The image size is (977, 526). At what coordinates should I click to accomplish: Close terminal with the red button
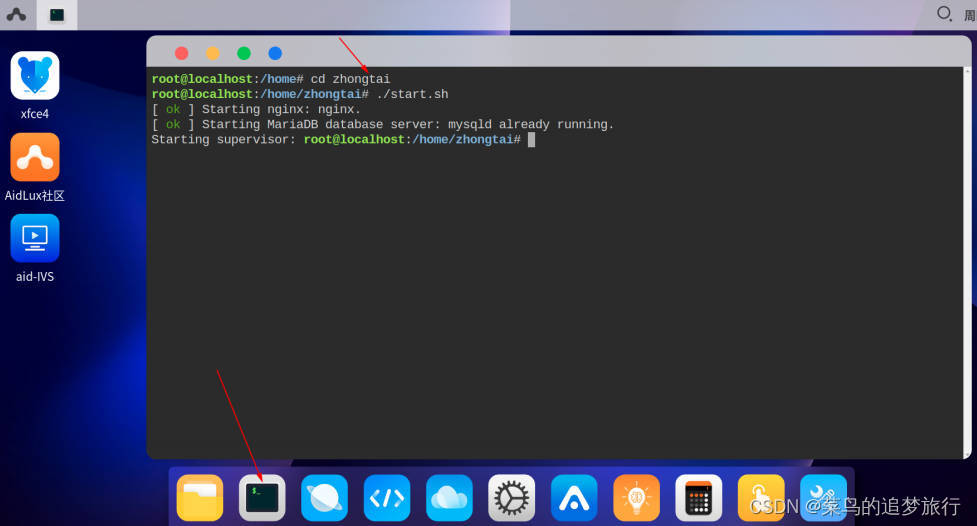point(181,53)
